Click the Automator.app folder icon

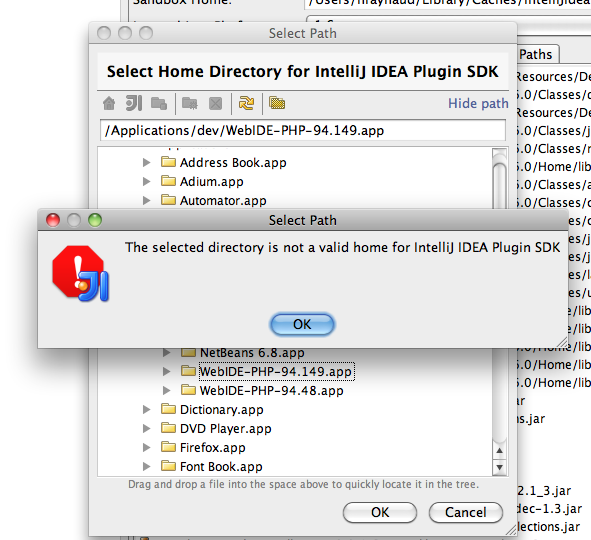(x=168, y=200)
